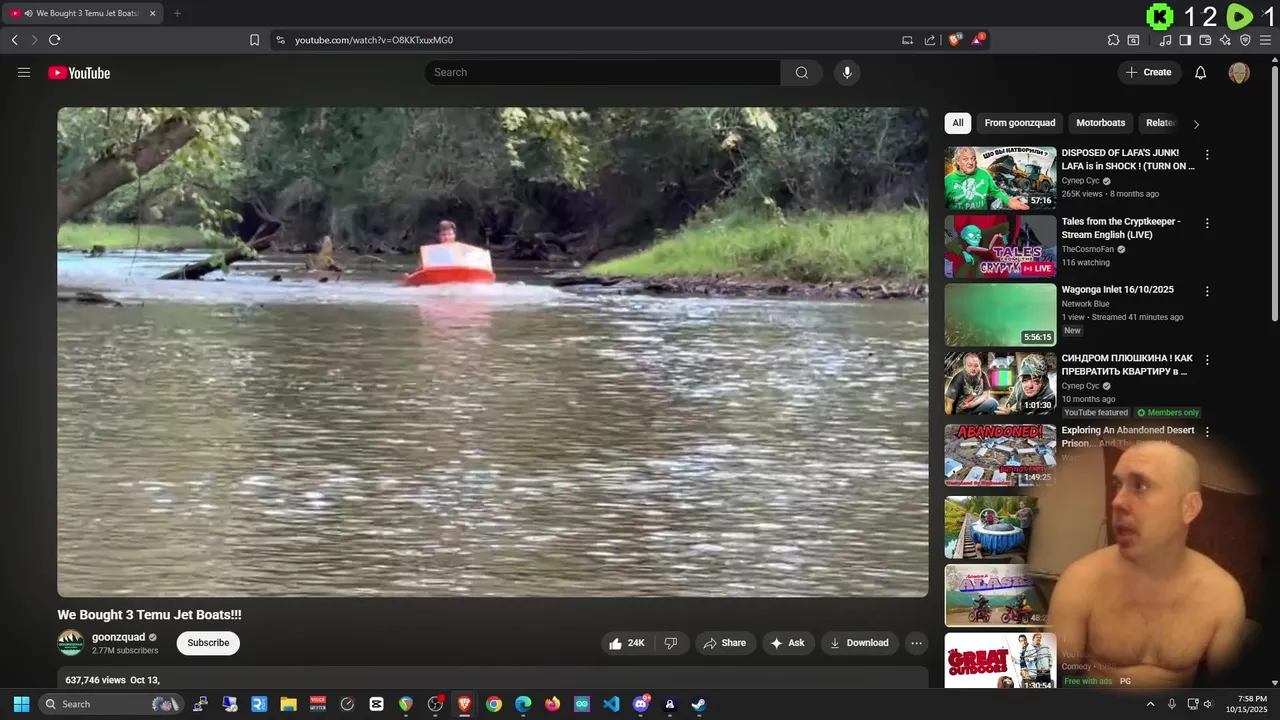This screenshot has width=1280, height=720.
Task: Open DISPOSED OF LAFA'S JUNK thumbnail
Action: (x=1000, y=178)
